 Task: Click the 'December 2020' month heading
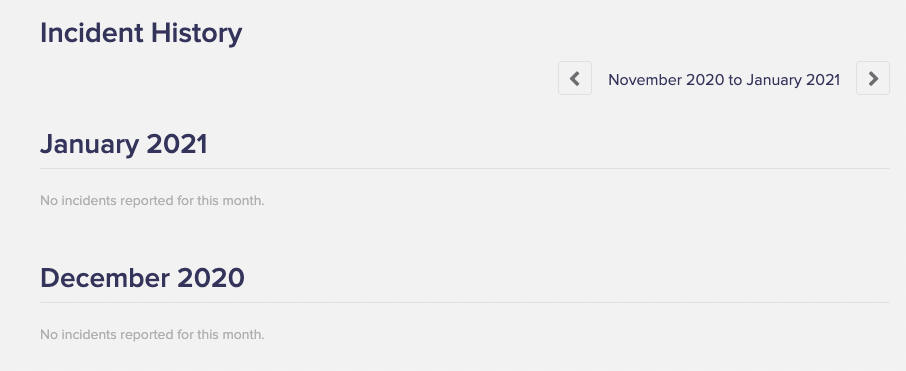[x=142, y=278]
